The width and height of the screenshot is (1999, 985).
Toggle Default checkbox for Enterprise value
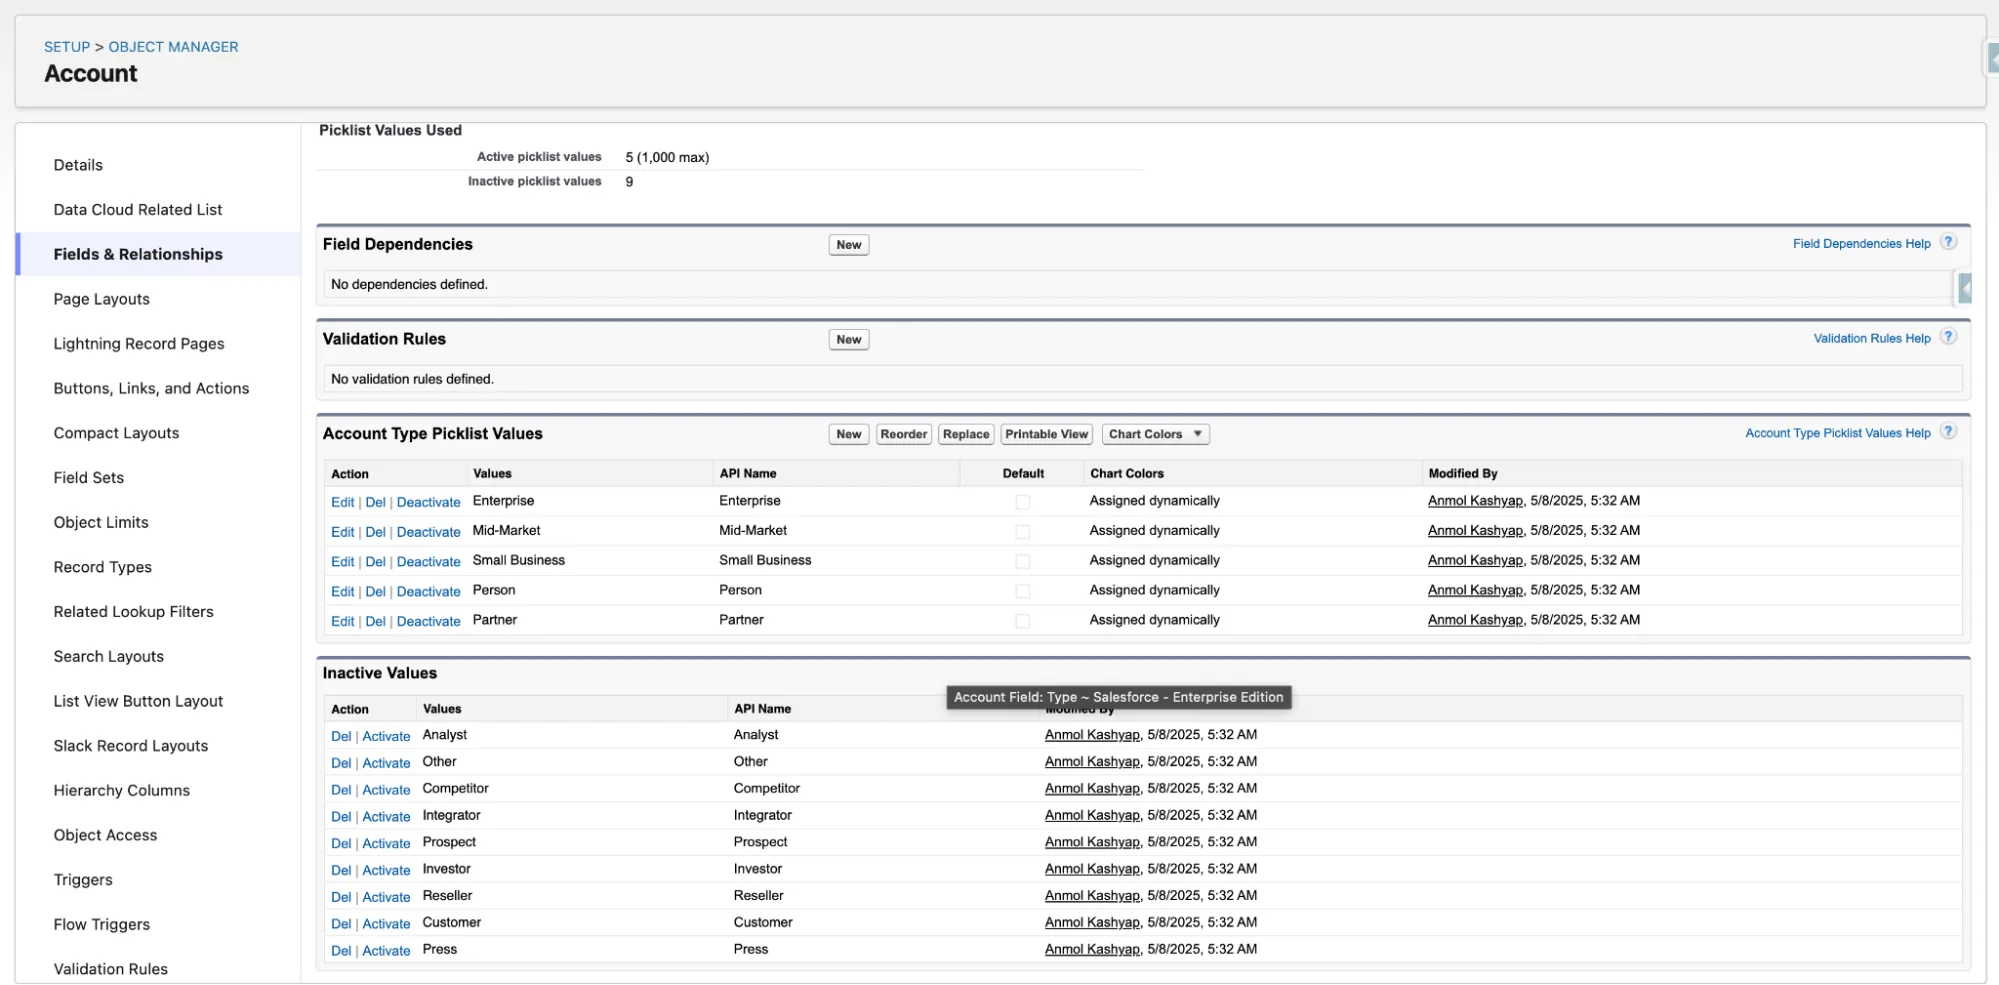coord(1022,502)
